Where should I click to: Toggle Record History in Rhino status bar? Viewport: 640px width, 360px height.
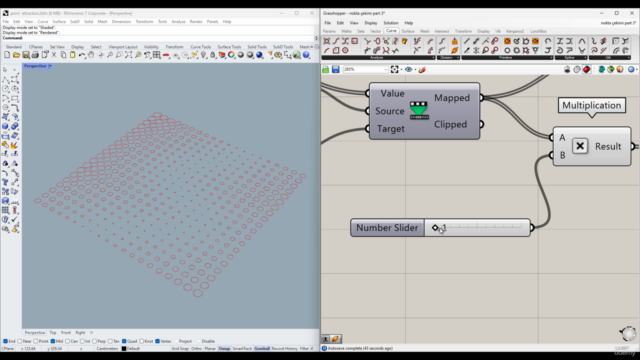pos(284,349)
